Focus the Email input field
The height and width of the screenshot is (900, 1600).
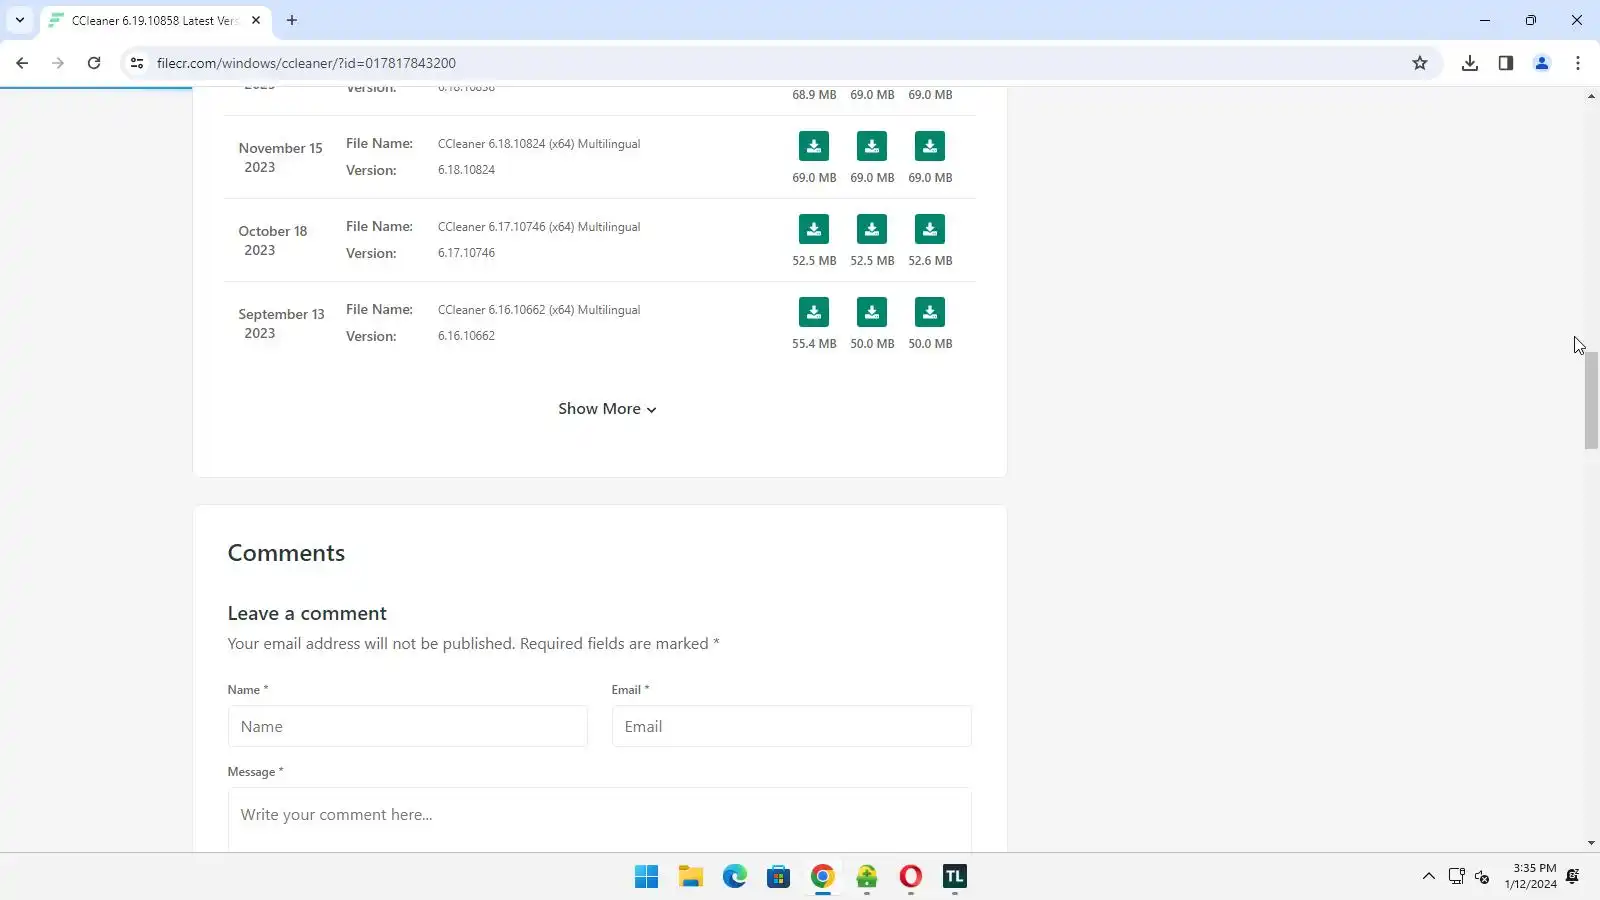pyautogui.click(x=792, y=727)
